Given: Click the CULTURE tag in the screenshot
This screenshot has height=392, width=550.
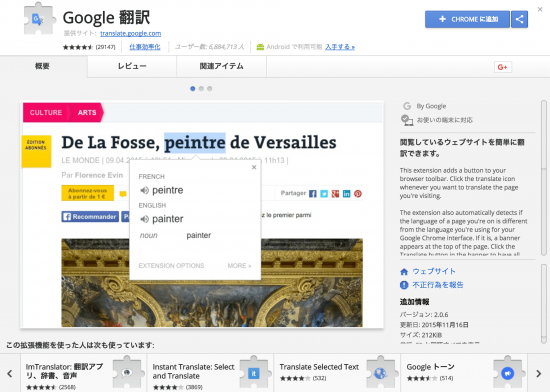Looking at the screenshot, I should (46, 113).
